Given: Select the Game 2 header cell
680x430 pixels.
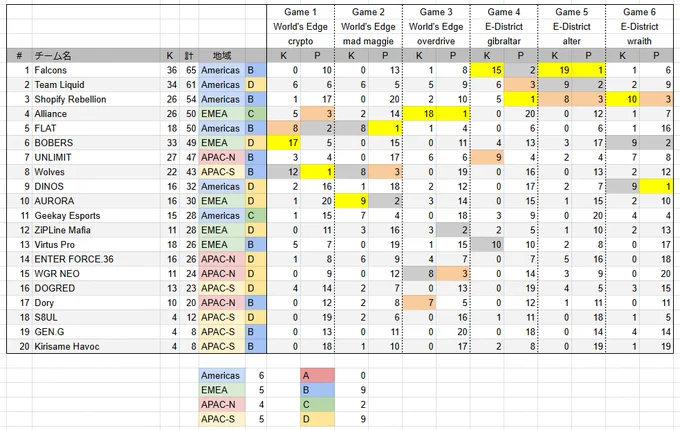Looking at the screenshot, I should 368,12.
